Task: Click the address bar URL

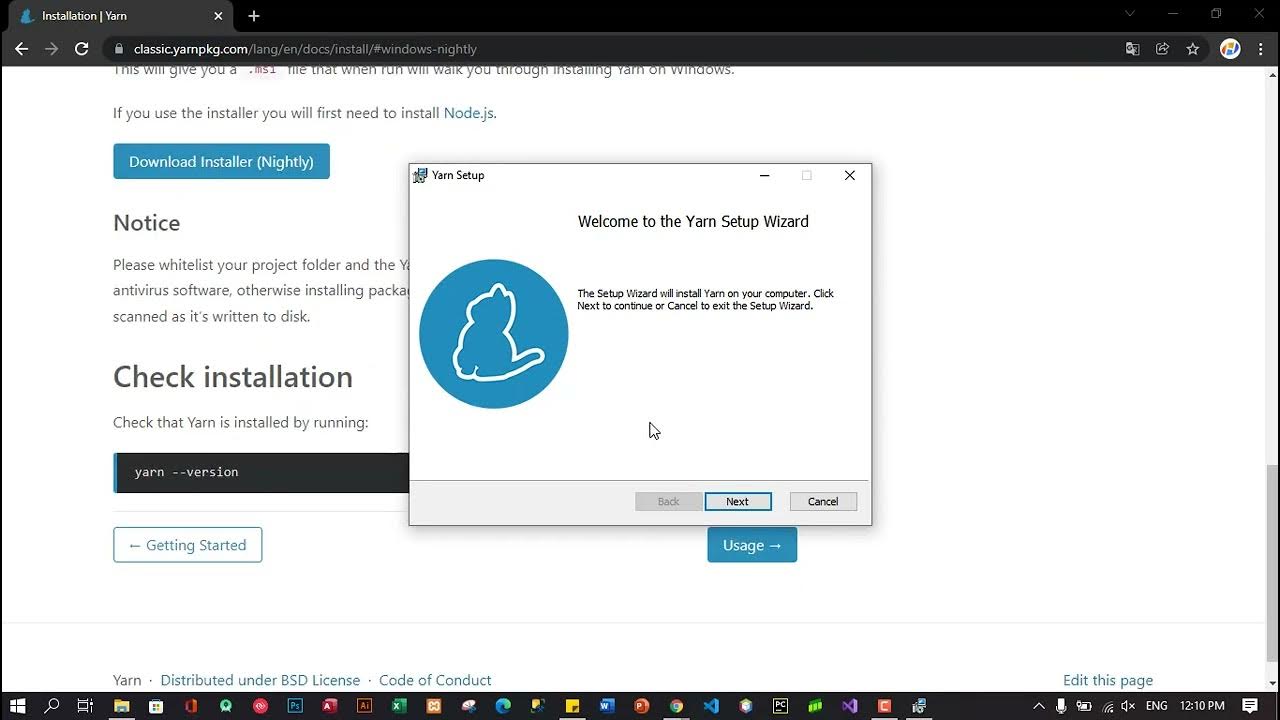Action: tap(305, 49)
